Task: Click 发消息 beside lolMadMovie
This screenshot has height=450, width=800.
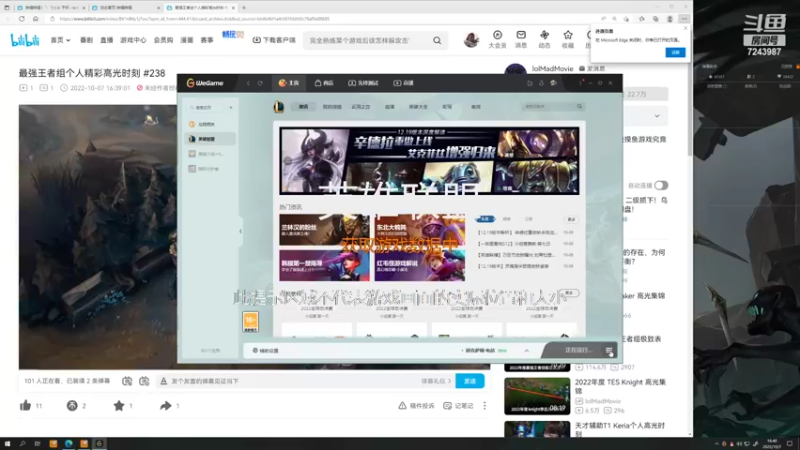Action: coord(592,68)
